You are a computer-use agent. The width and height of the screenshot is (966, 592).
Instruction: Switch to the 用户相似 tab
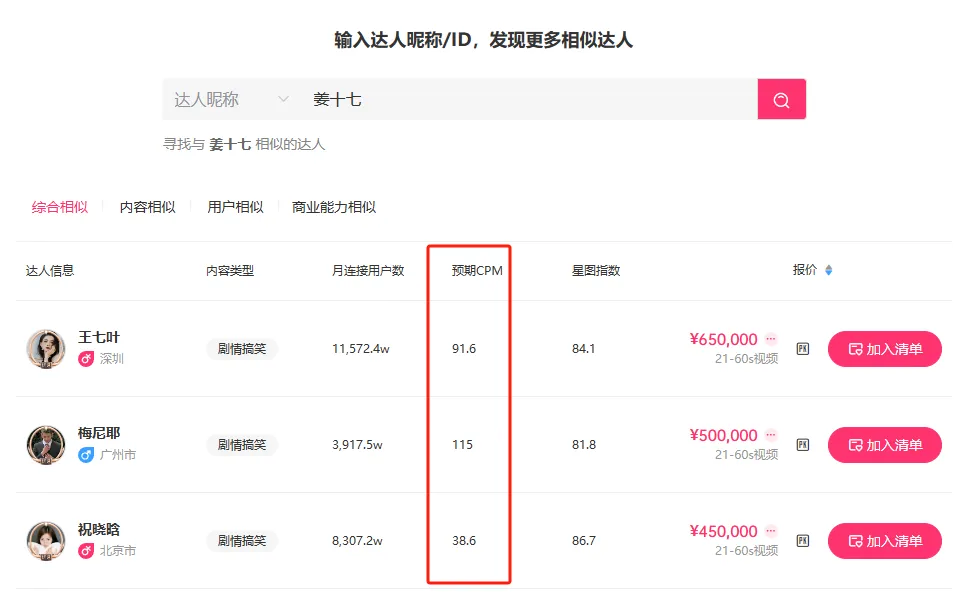(235, 207)
